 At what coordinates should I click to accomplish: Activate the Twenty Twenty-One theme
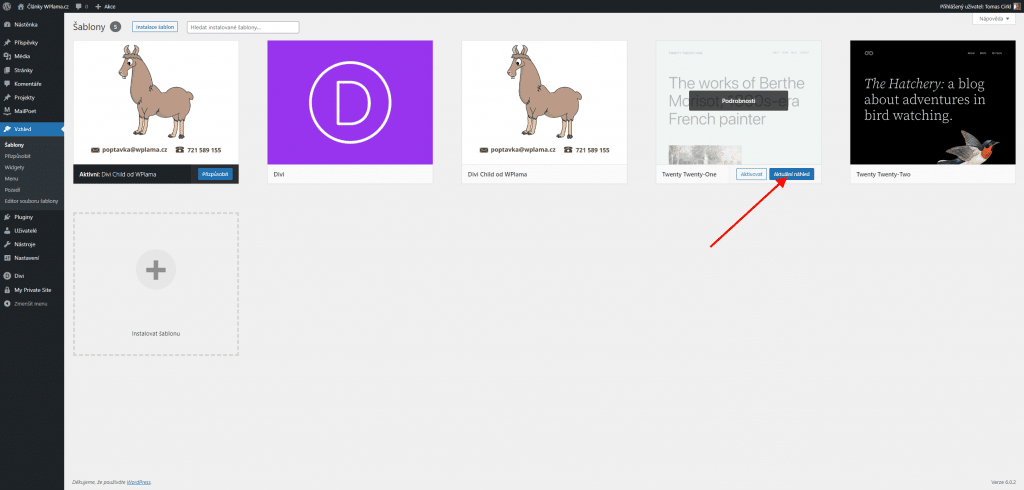[751, 174]
